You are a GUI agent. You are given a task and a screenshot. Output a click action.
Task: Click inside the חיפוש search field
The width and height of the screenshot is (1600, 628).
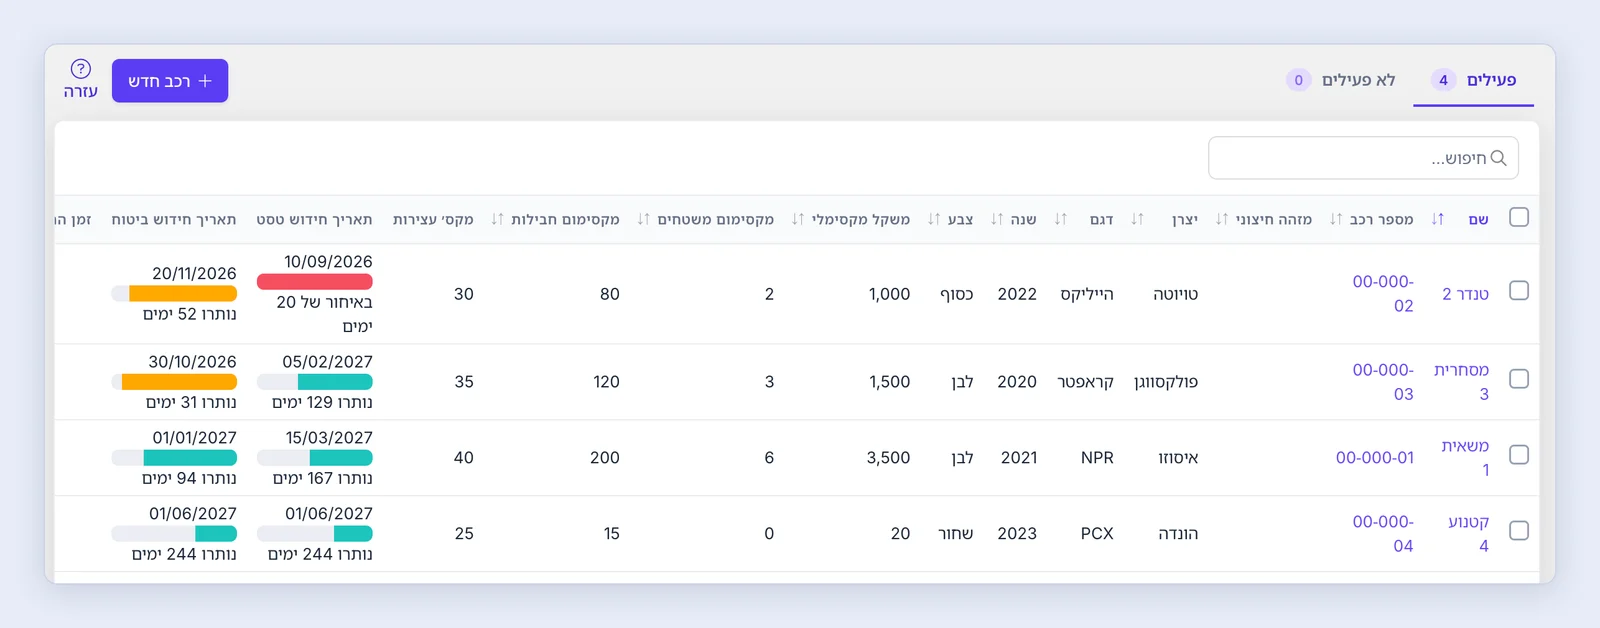click(1363, 158)
